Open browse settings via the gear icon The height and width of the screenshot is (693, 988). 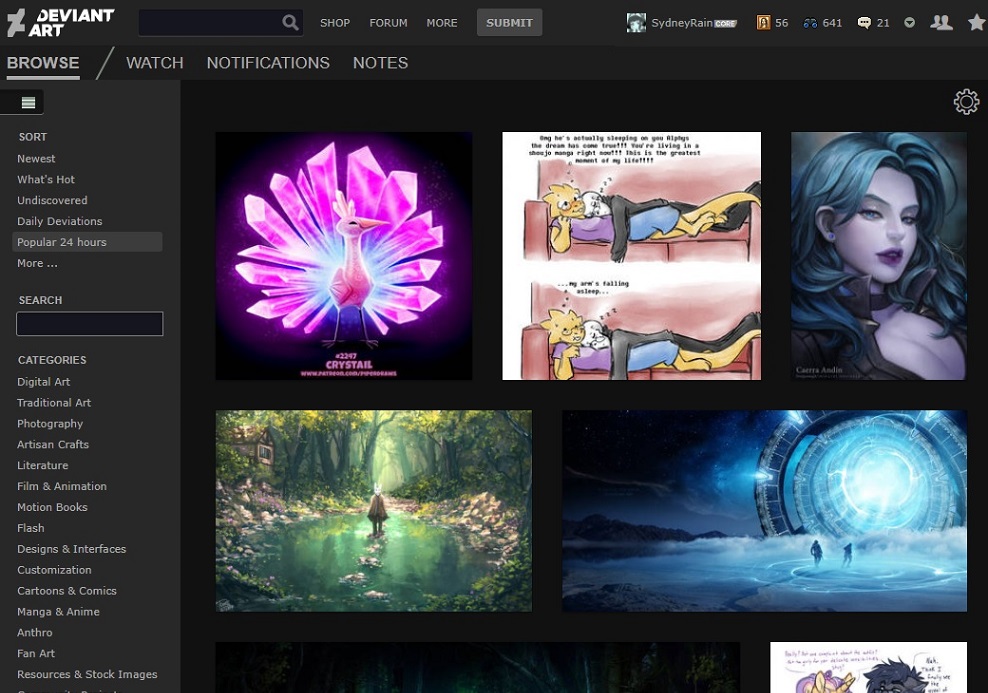966,101
